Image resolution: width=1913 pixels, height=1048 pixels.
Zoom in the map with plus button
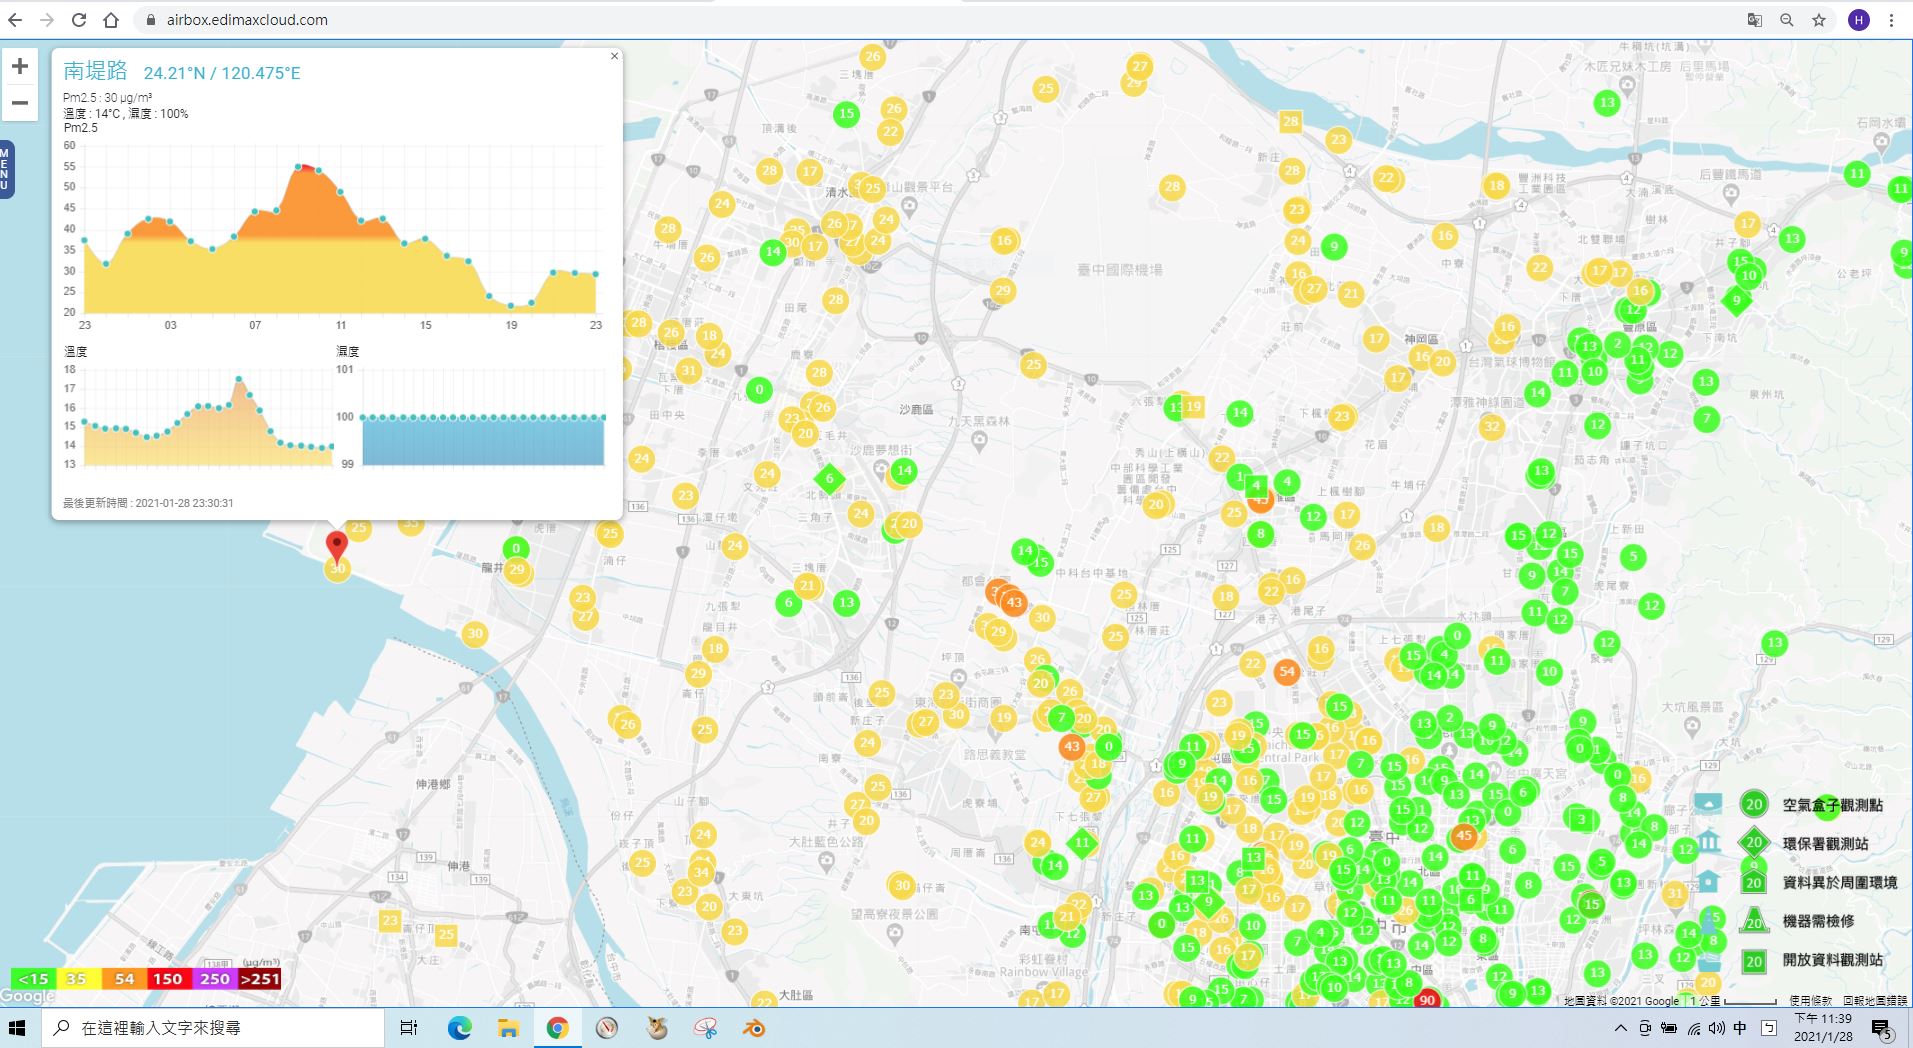point(20,67)
